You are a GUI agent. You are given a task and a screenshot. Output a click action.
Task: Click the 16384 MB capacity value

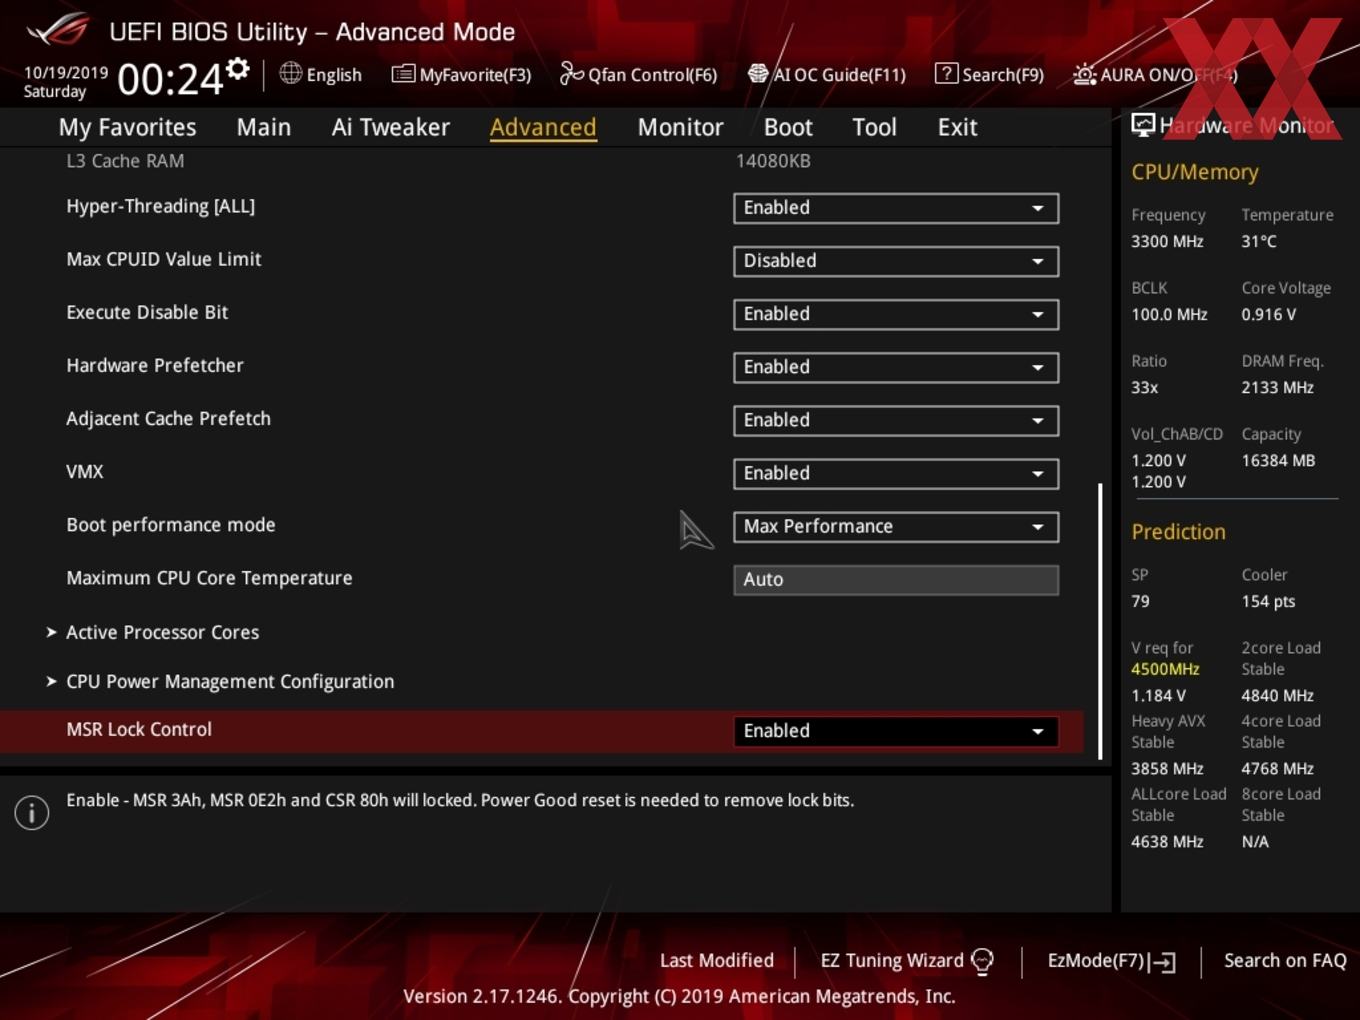pos(1278,461)
